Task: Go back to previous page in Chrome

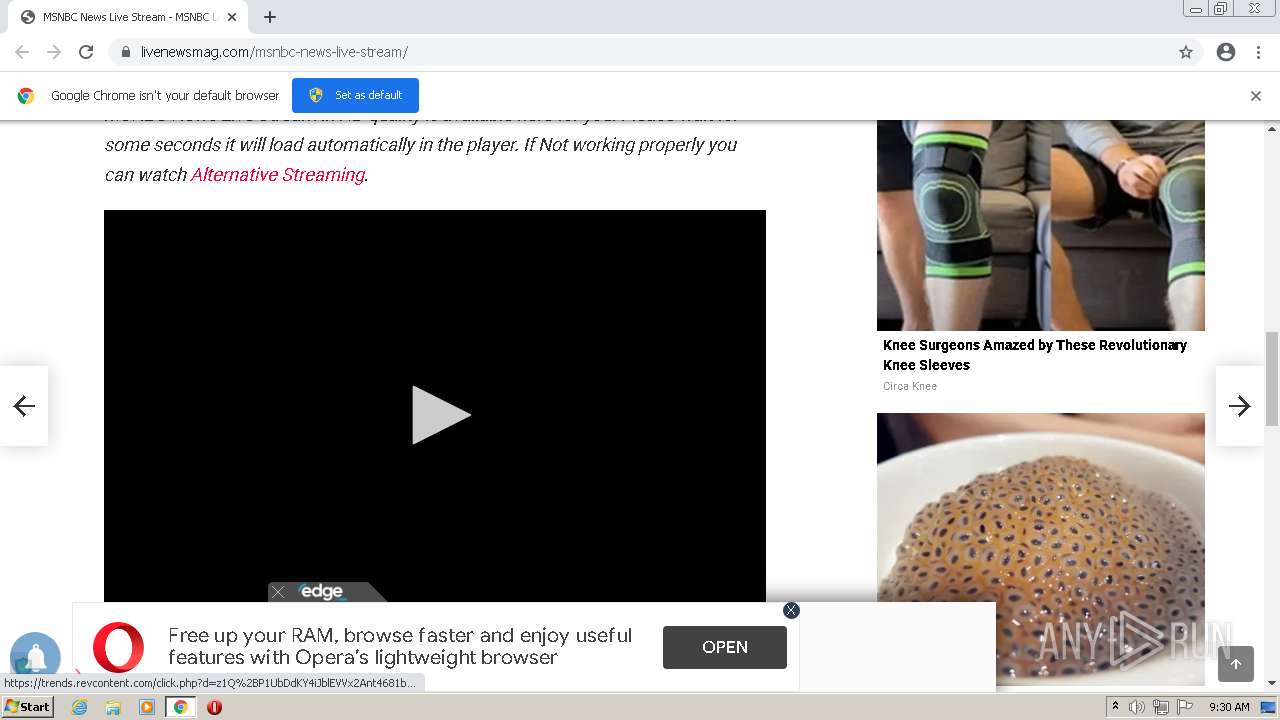Action: click(22, 52)
